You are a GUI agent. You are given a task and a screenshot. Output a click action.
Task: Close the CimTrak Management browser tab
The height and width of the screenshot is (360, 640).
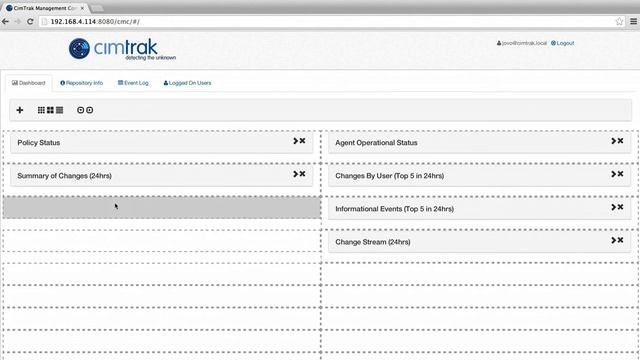(82, 8)
